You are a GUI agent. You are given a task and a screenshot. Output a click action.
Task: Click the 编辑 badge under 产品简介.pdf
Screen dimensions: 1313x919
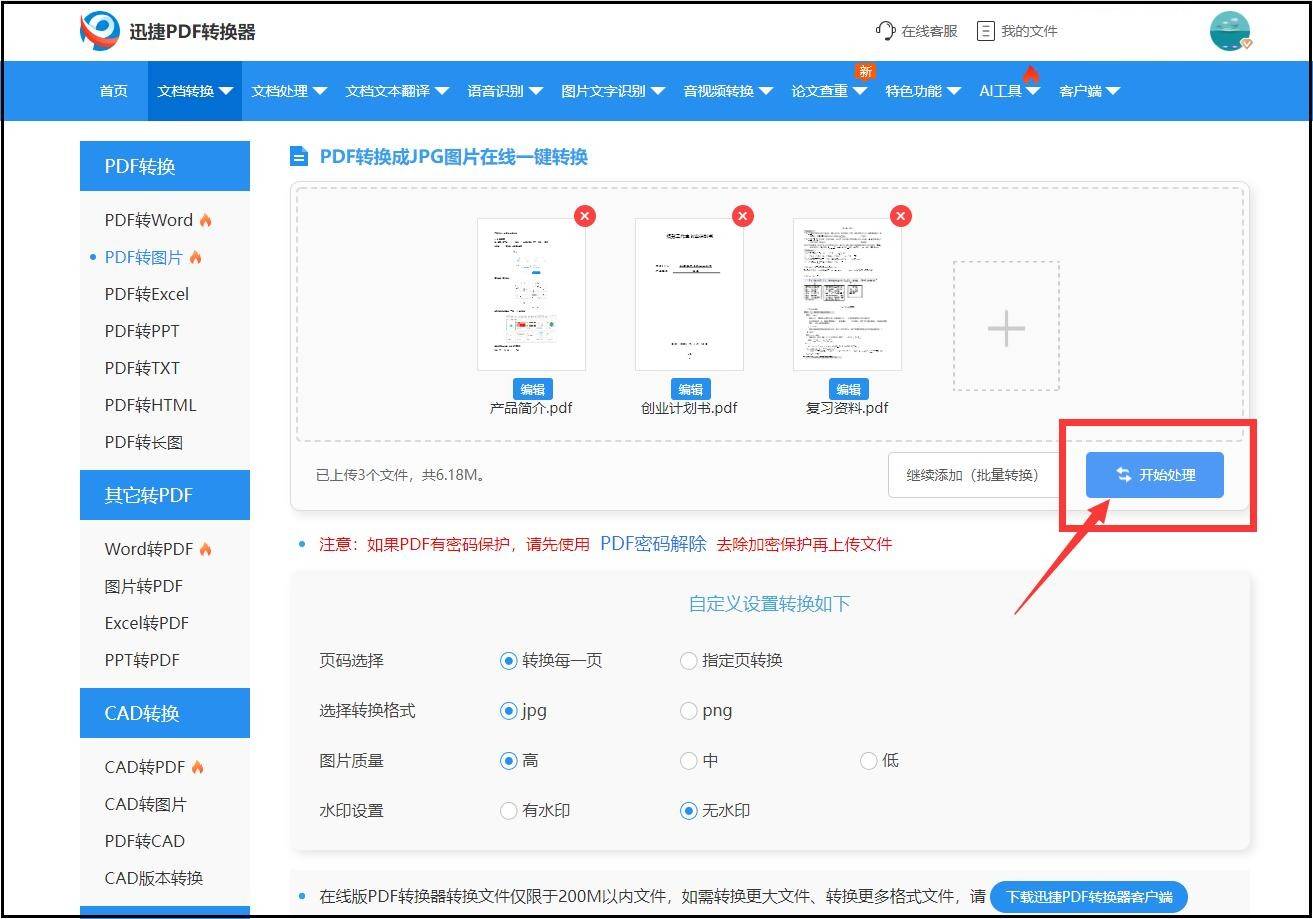pos(532,389)
